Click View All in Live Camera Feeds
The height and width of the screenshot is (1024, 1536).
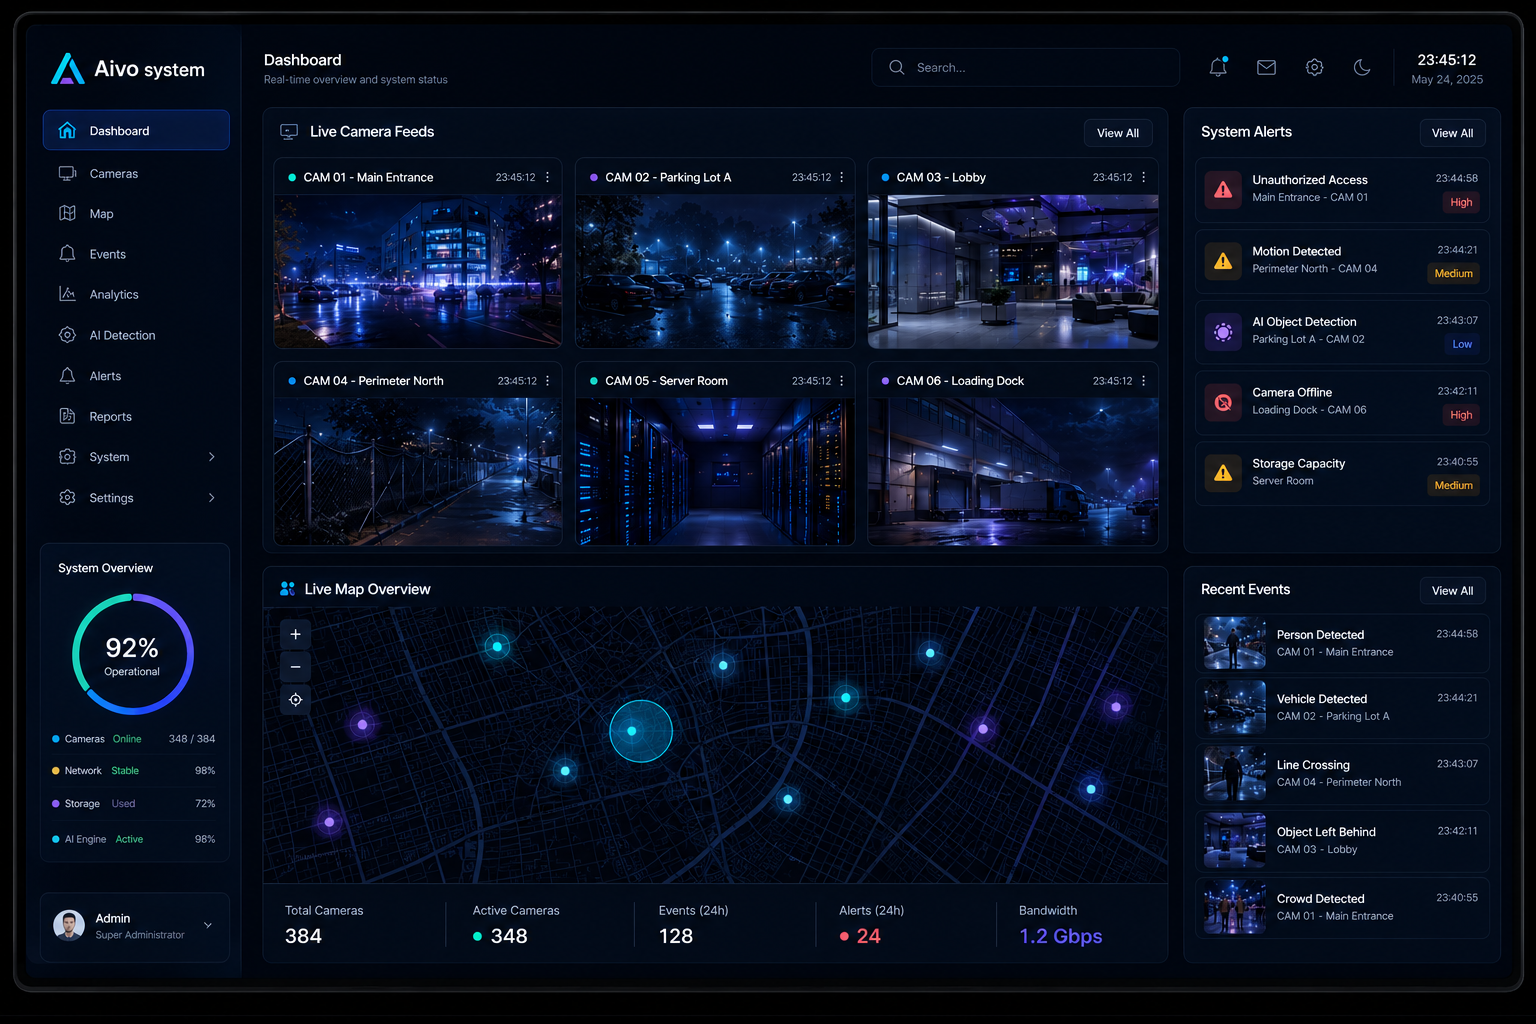[1118, 133]
